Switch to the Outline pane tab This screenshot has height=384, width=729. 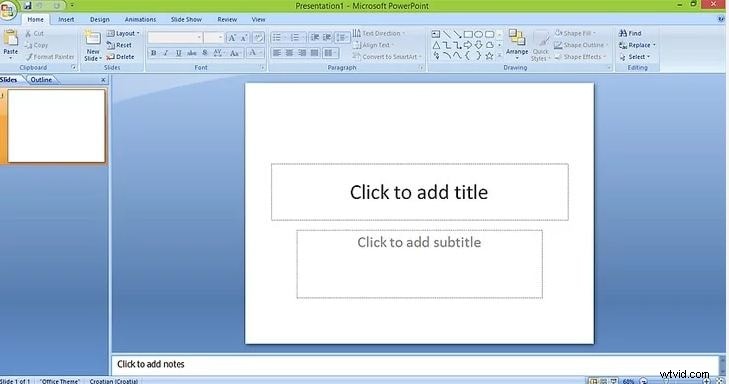click(41, 80)
